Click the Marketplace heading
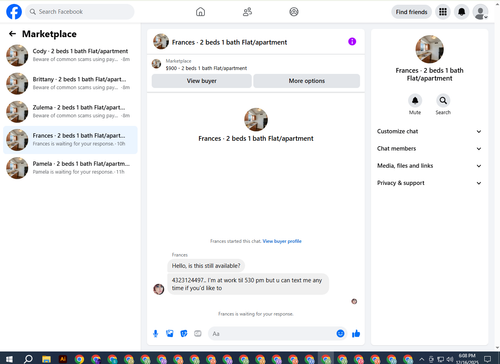 (49, 34)
